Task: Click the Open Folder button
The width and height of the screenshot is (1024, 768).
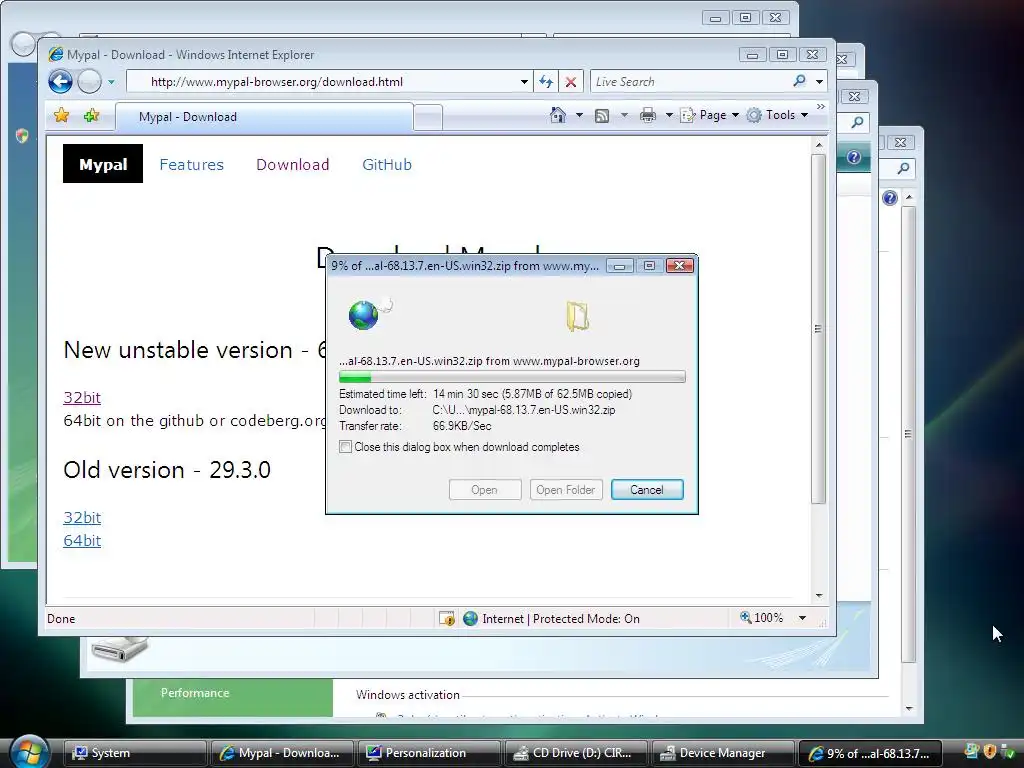Action: pyautogui.click(x=566, y=490)
